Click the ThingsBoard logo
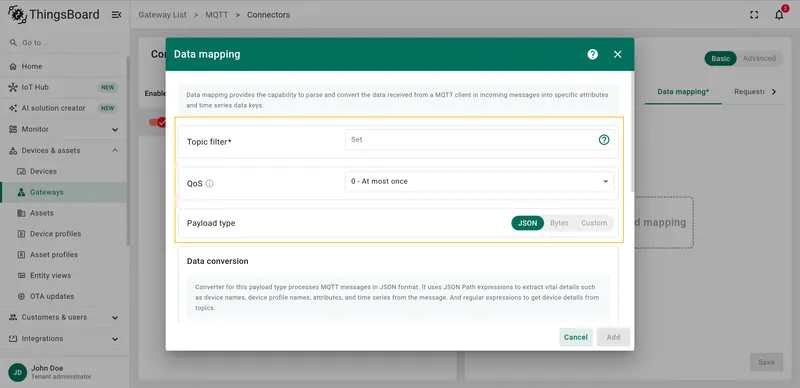 (54, 15)
